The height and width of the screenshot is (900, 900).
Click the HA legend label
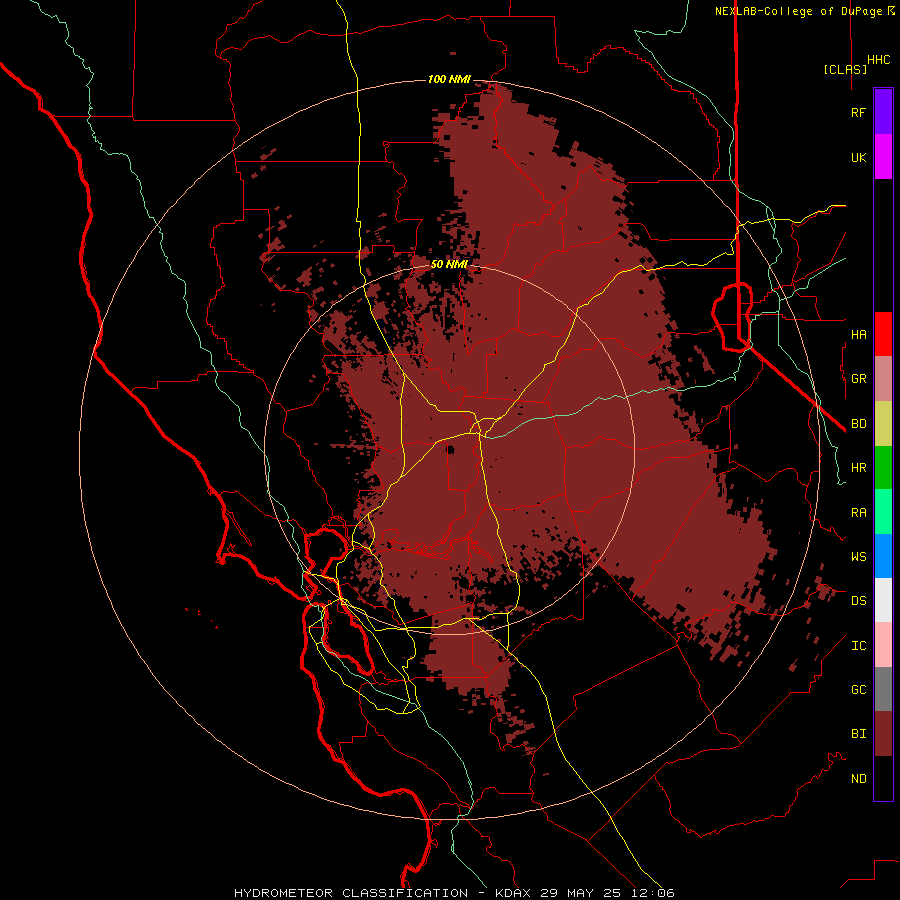click(858, 335)
